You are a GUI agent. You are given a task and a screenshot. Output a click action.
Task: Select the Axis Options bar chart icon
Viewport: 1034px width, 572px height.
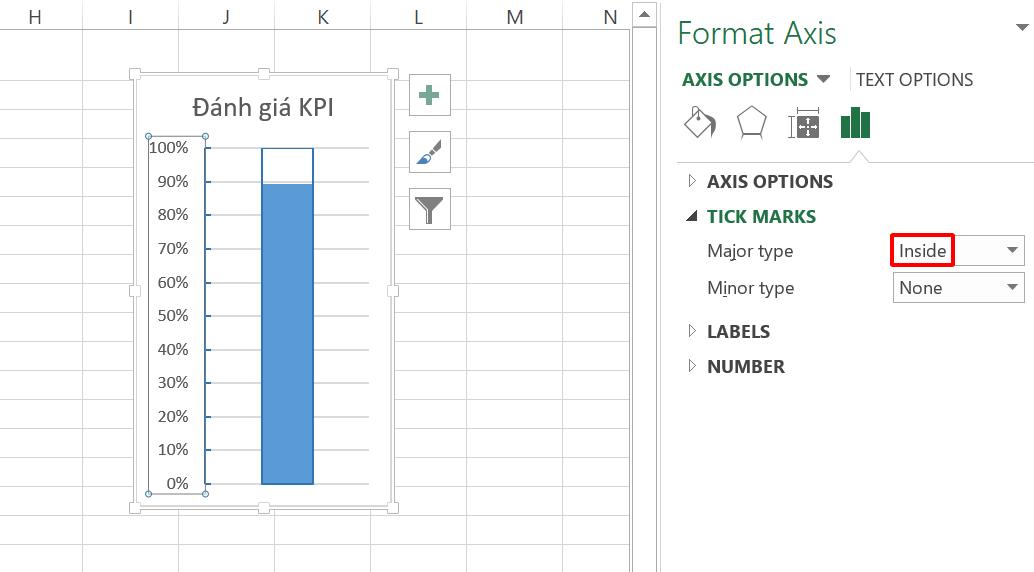tap(855, 123)
